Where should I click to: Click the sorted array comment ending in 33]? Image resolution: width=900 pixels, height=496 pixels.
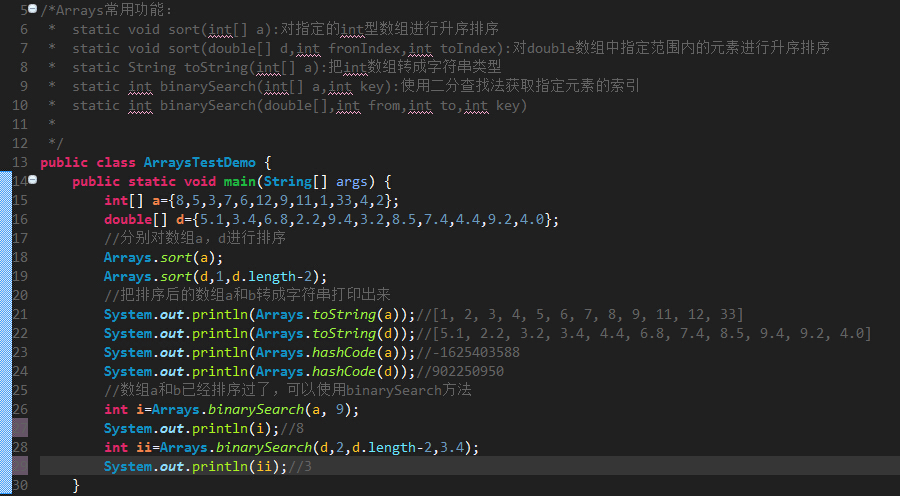[x=580, y=315]
